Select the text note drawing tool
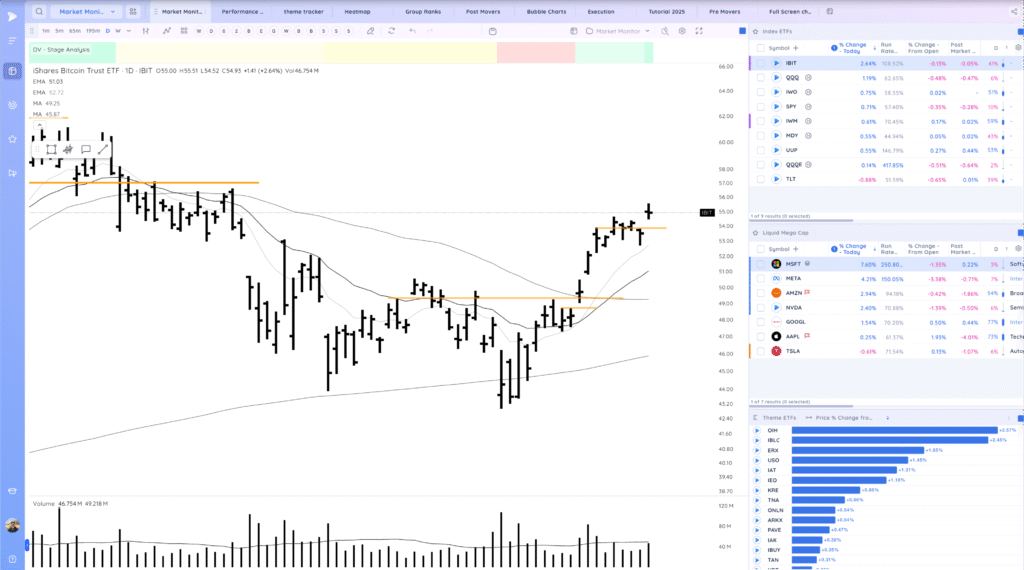 tap(86, 150)
